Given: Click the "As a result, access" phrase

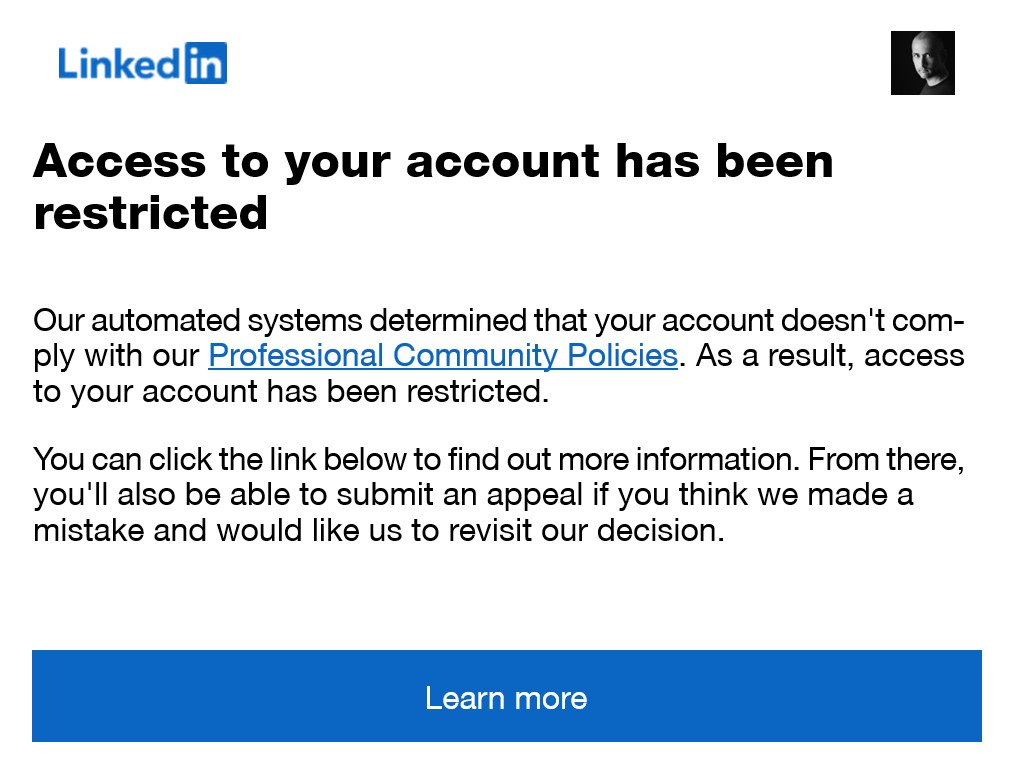Looking at the screenshot, I should 829,356.
